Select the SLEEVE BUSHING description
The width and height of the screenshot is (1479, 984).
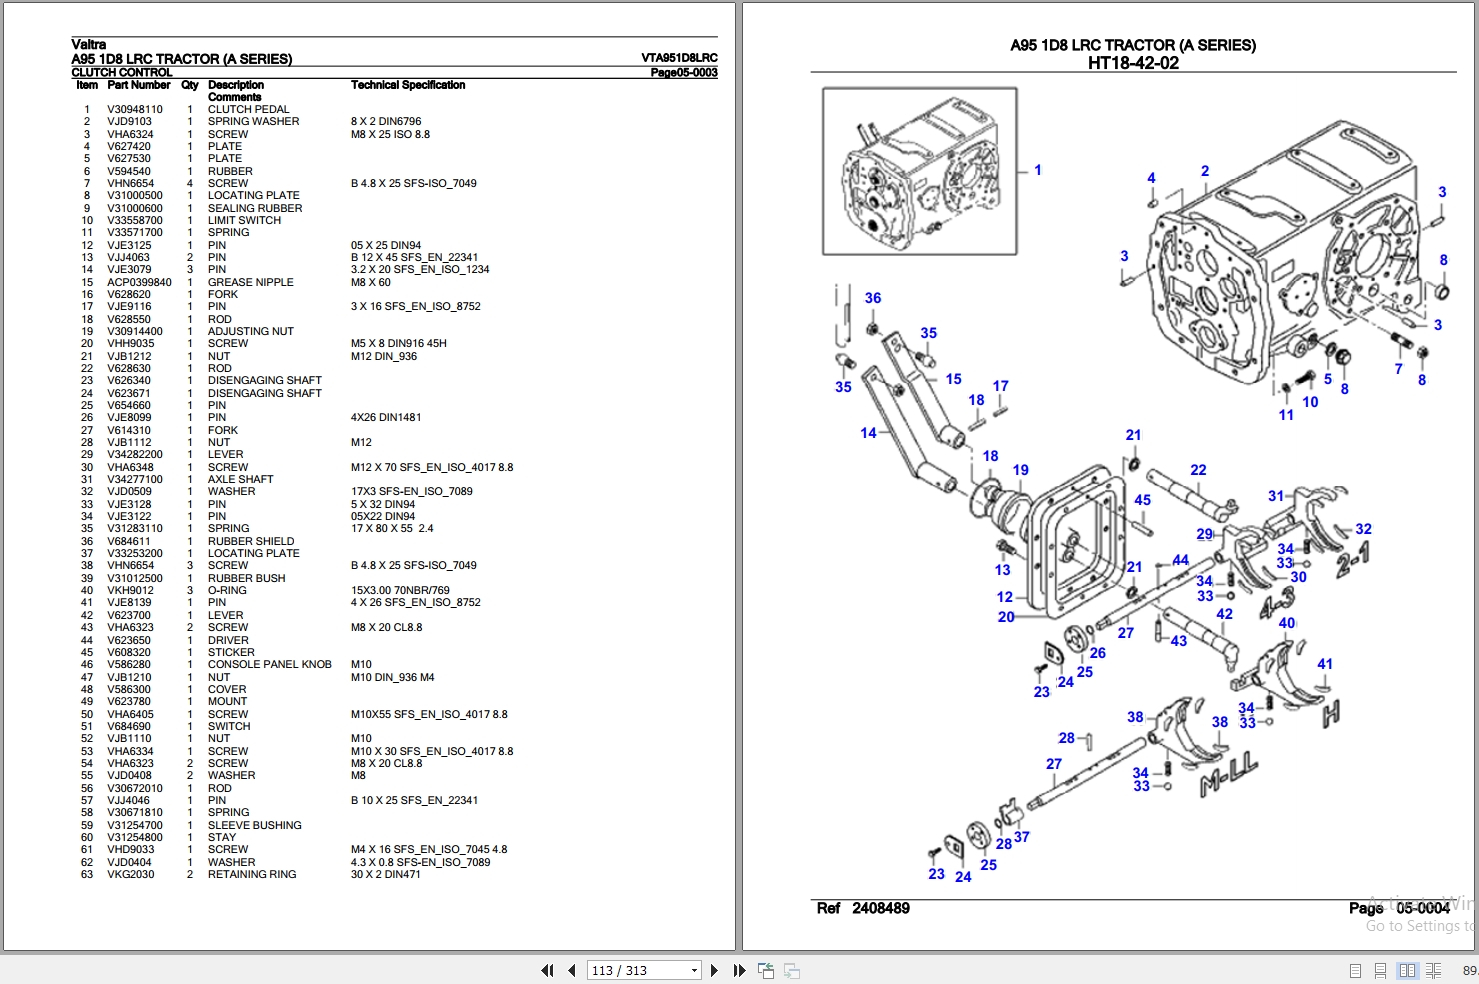point(255,825)
